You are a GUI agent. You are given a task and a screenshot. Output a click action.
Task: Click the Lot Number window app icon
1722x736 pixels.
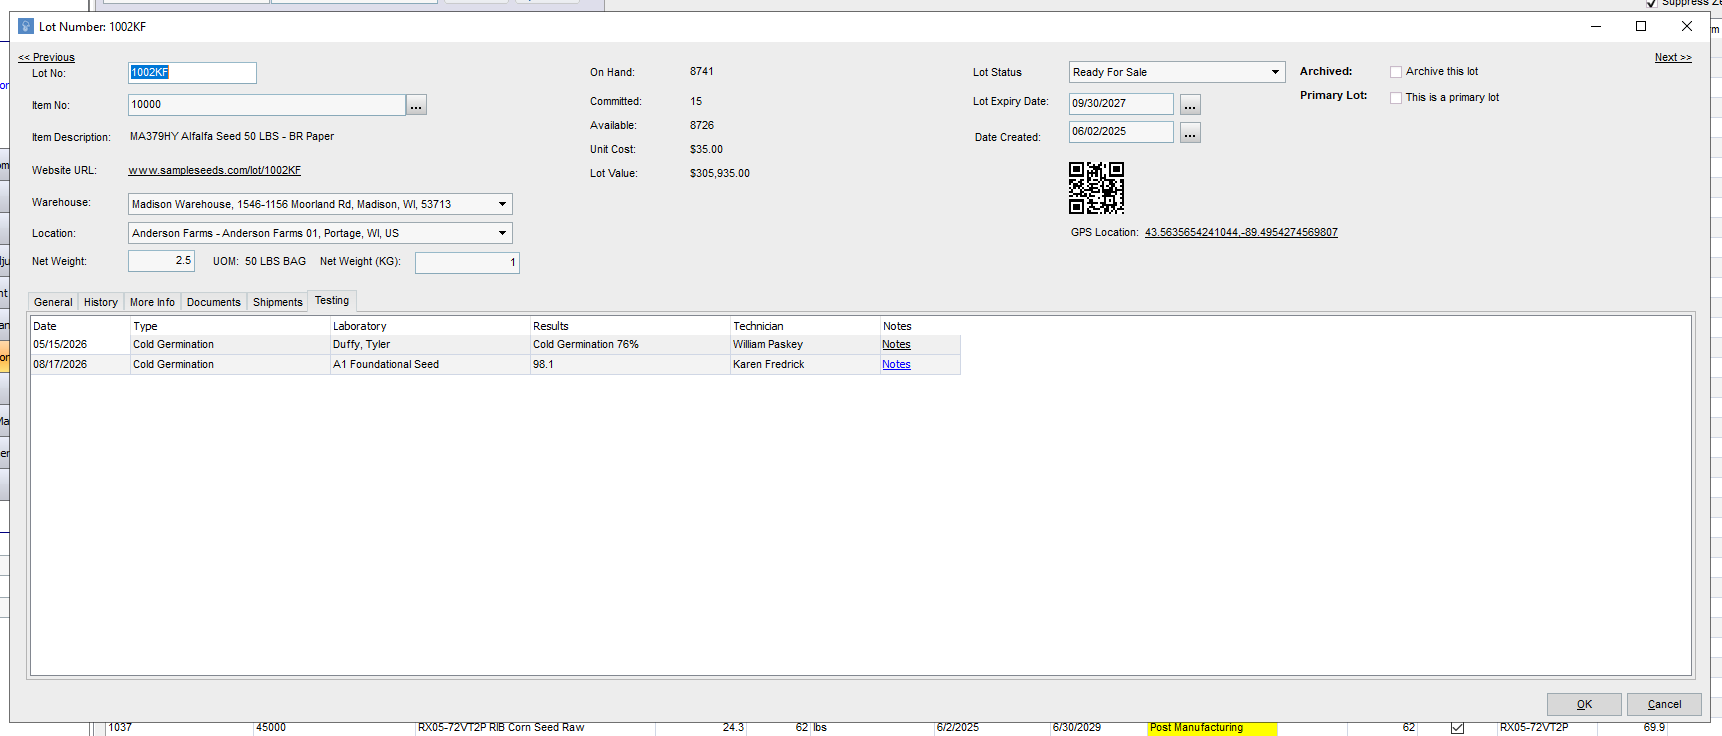(x=26, y=26)
